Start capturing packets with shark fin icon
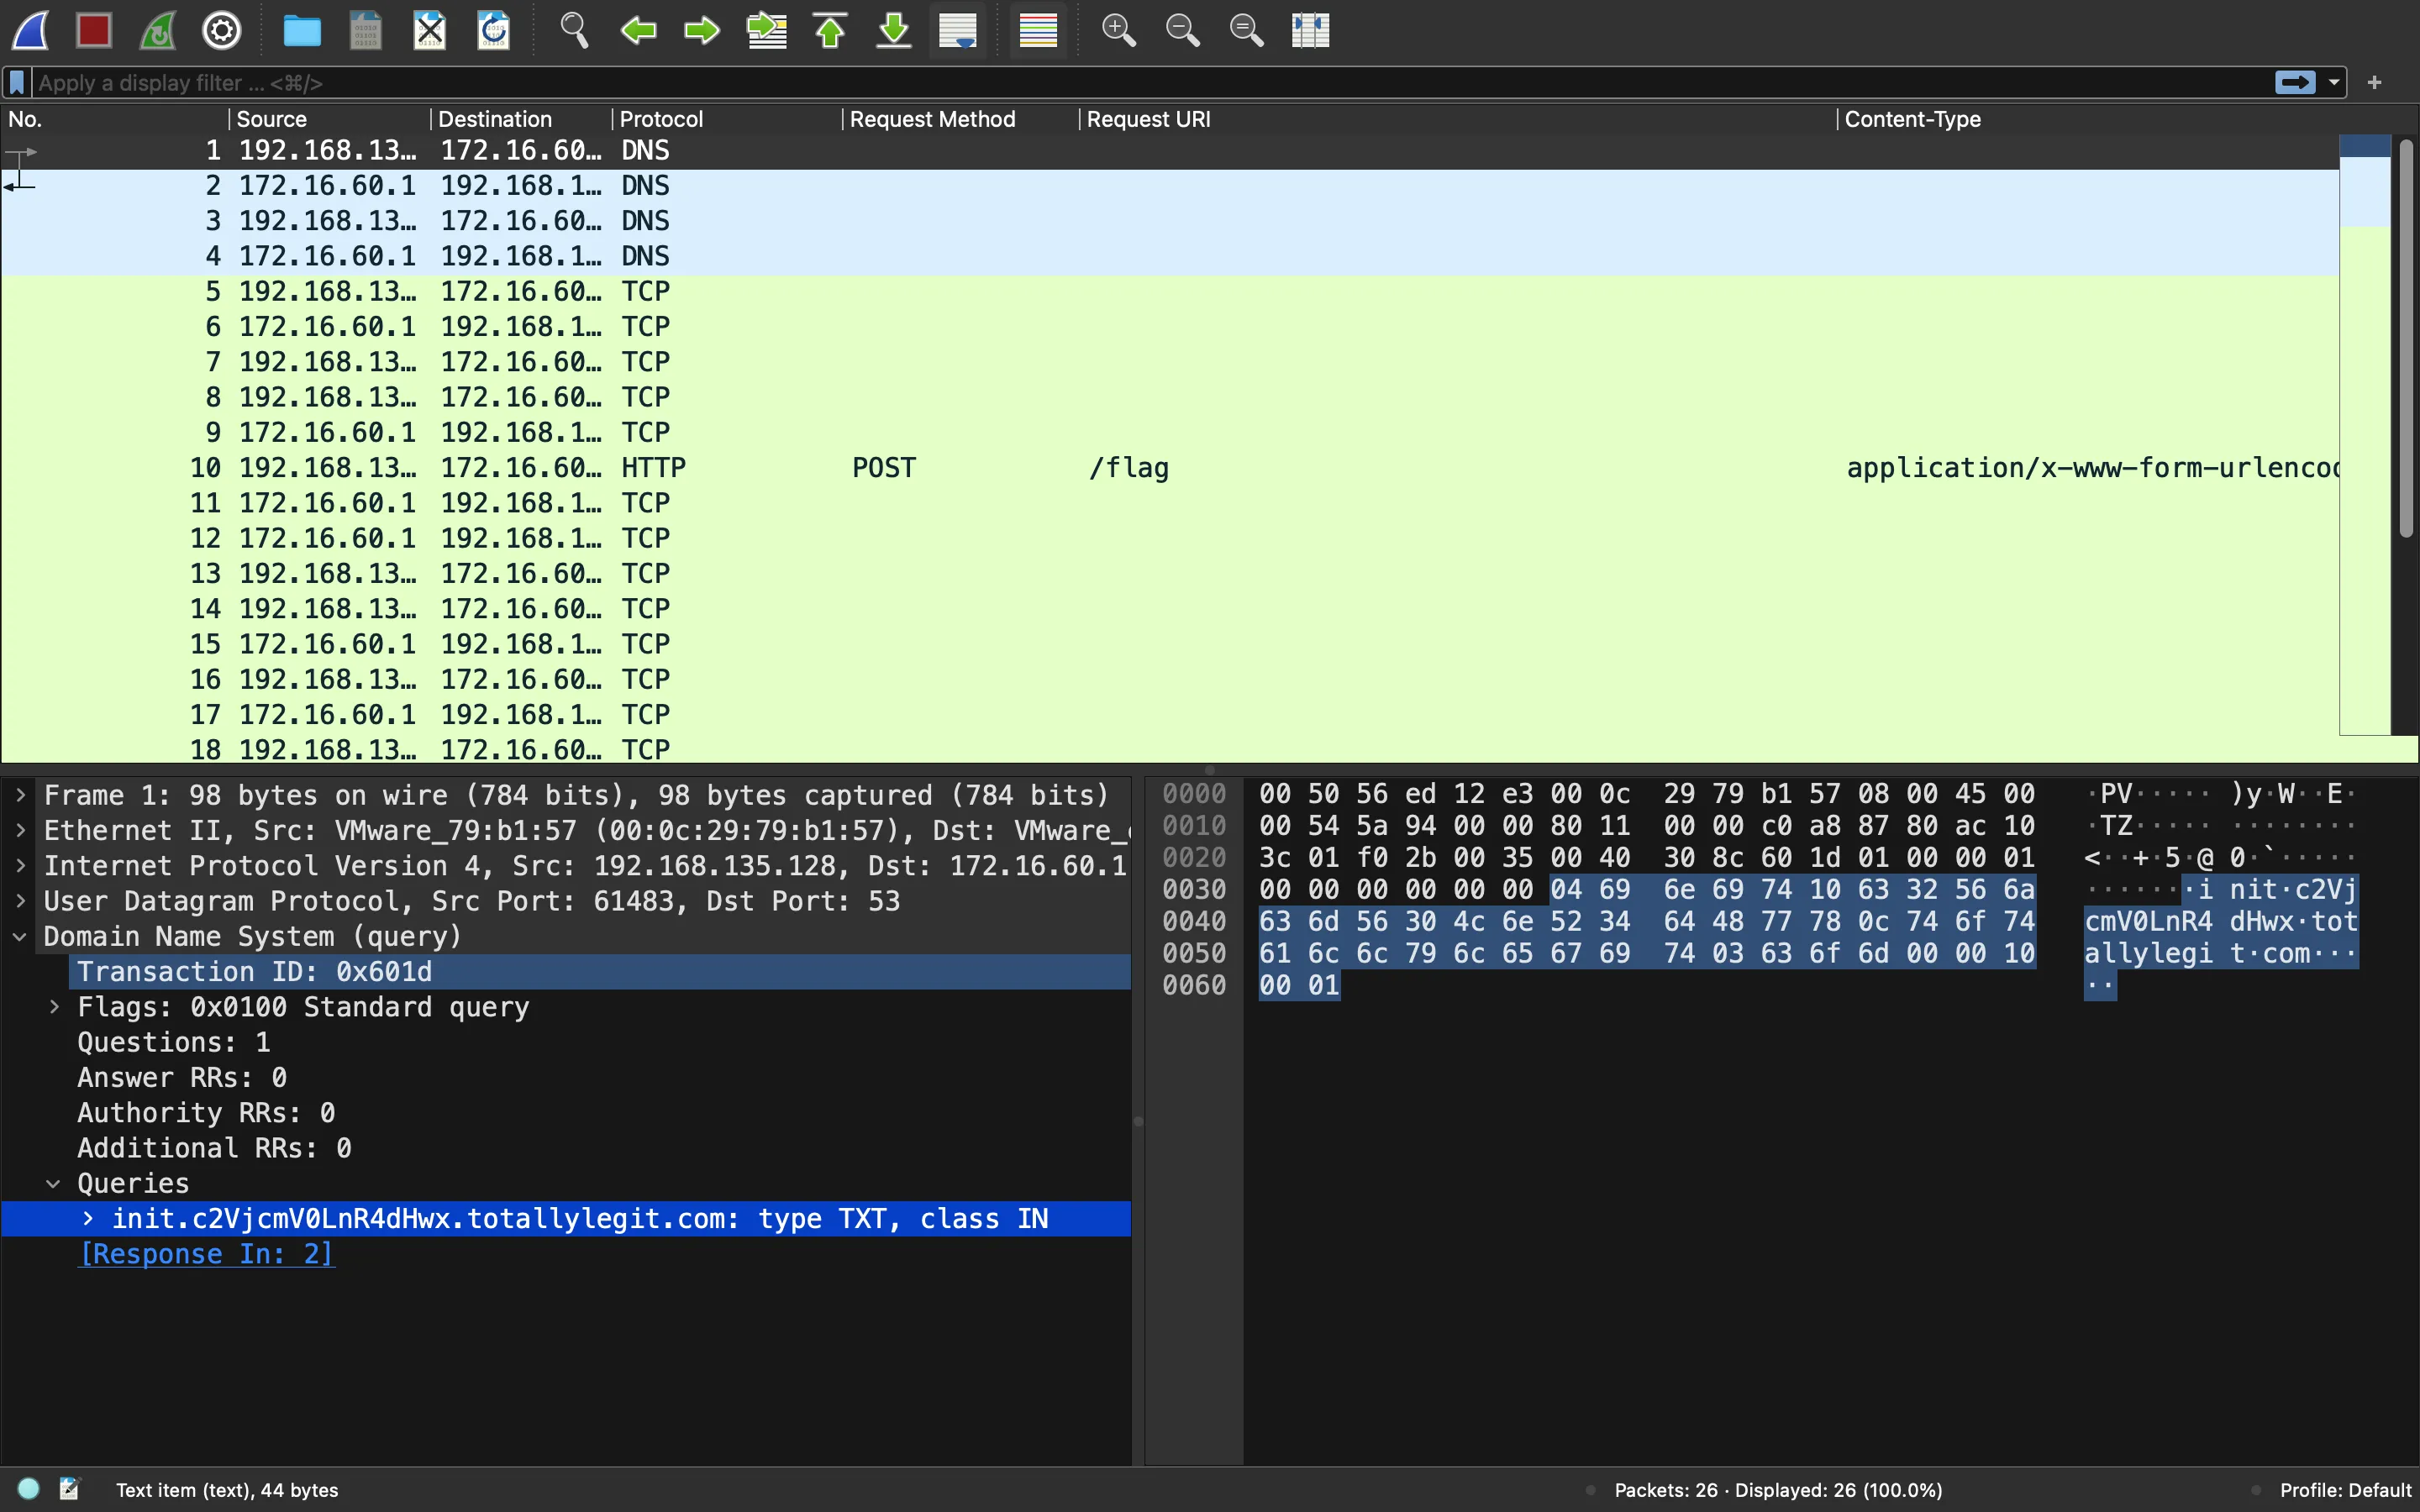Screen dimensions: 2420x1512 point(30,30)
